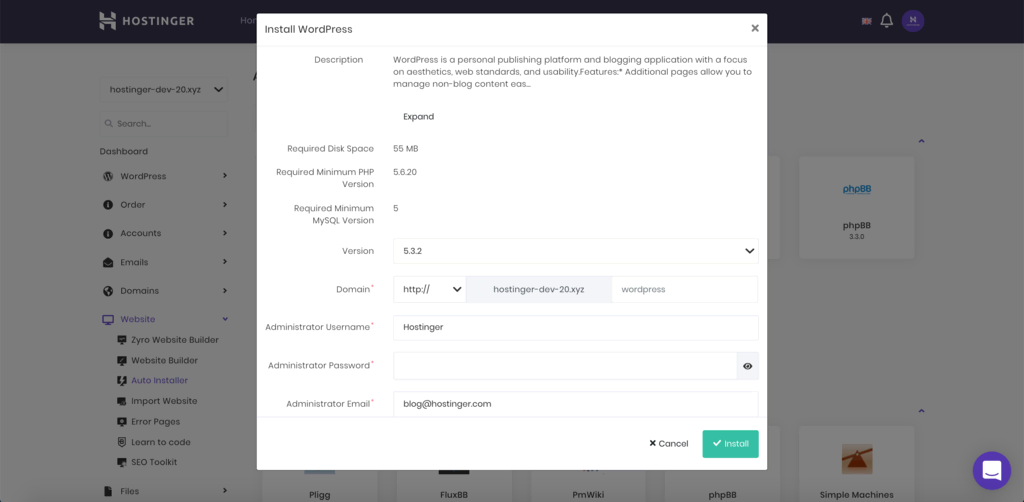Open the Emails sidebar menu
1024x502 pixels.
pyautogui.click(x=165, y=262)
